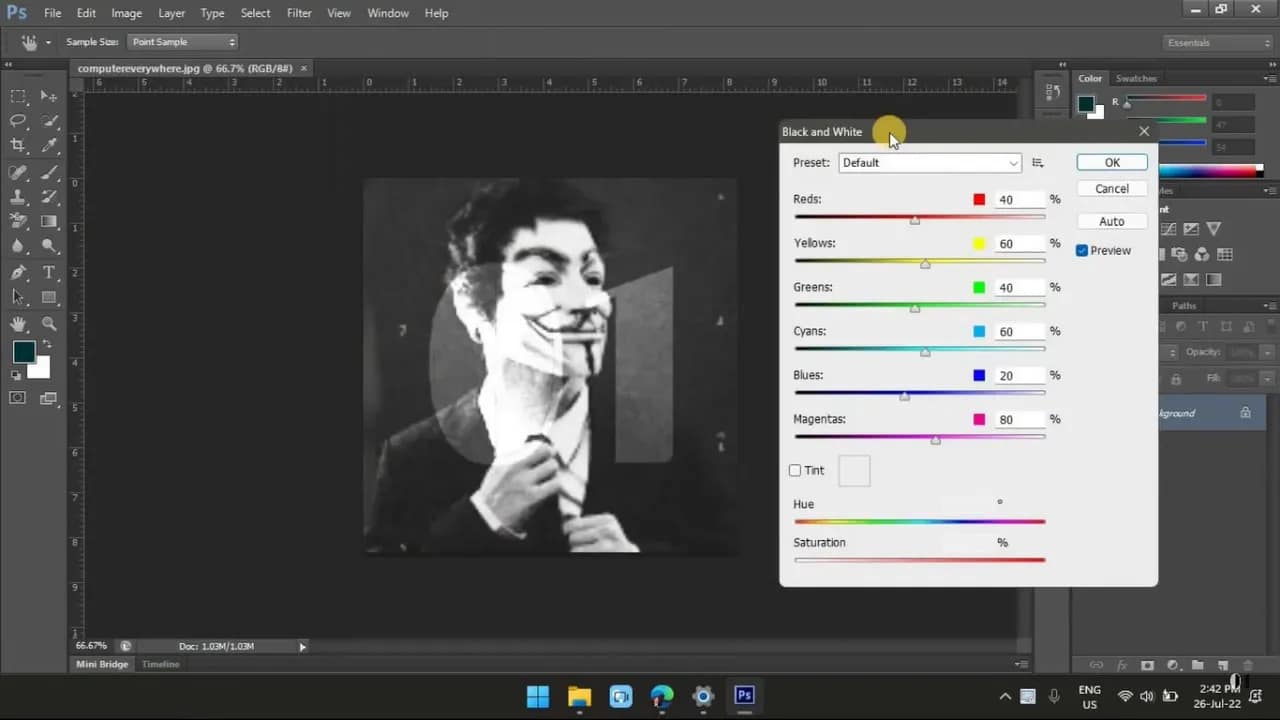Select the Crop tool
The width and height of the screenshot is (1280, 720).
pyautogui.click(x=18, y=146)
